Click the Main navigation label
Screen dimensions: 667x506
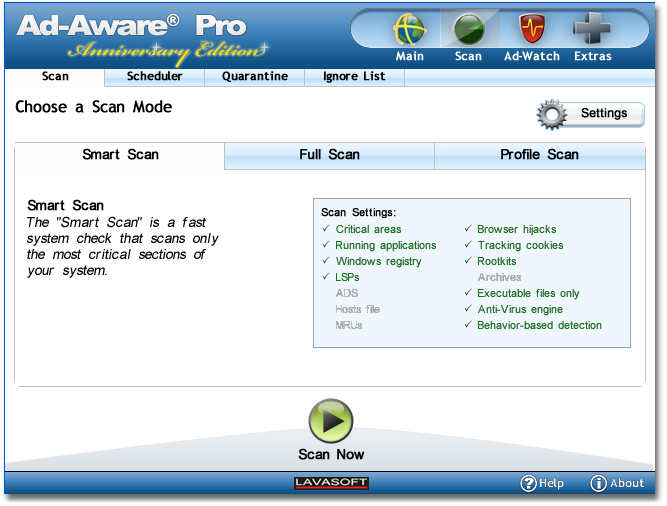[x=410, y=56]
